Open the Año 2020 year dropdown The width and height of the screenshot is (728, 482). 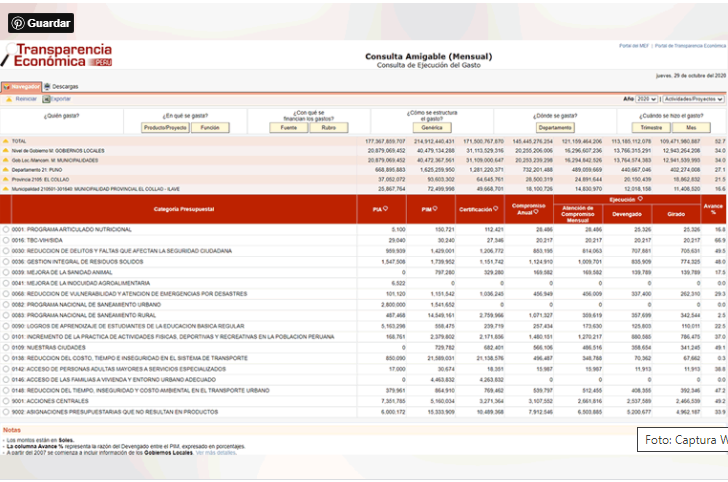tap(647, 99)
